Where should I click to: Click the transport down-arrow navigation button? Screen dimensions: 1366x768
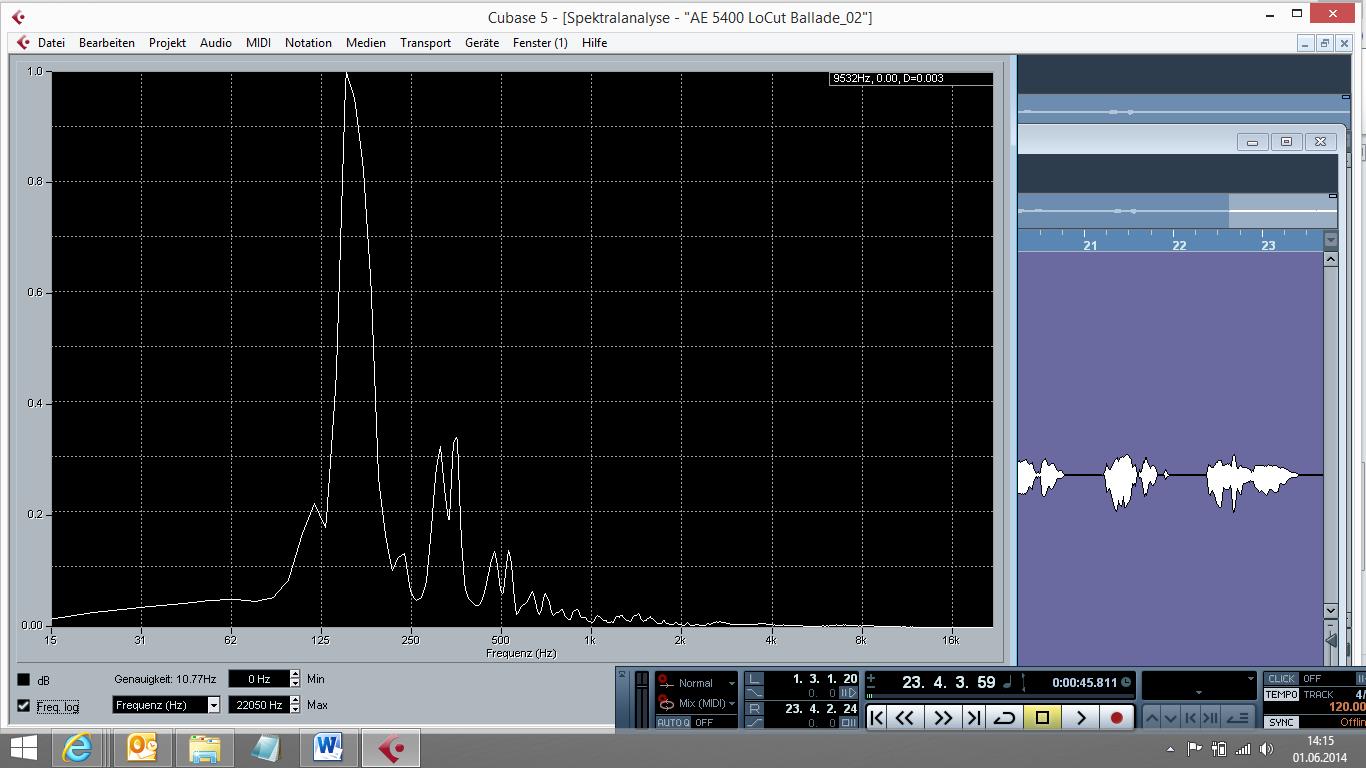point(1171,717)
